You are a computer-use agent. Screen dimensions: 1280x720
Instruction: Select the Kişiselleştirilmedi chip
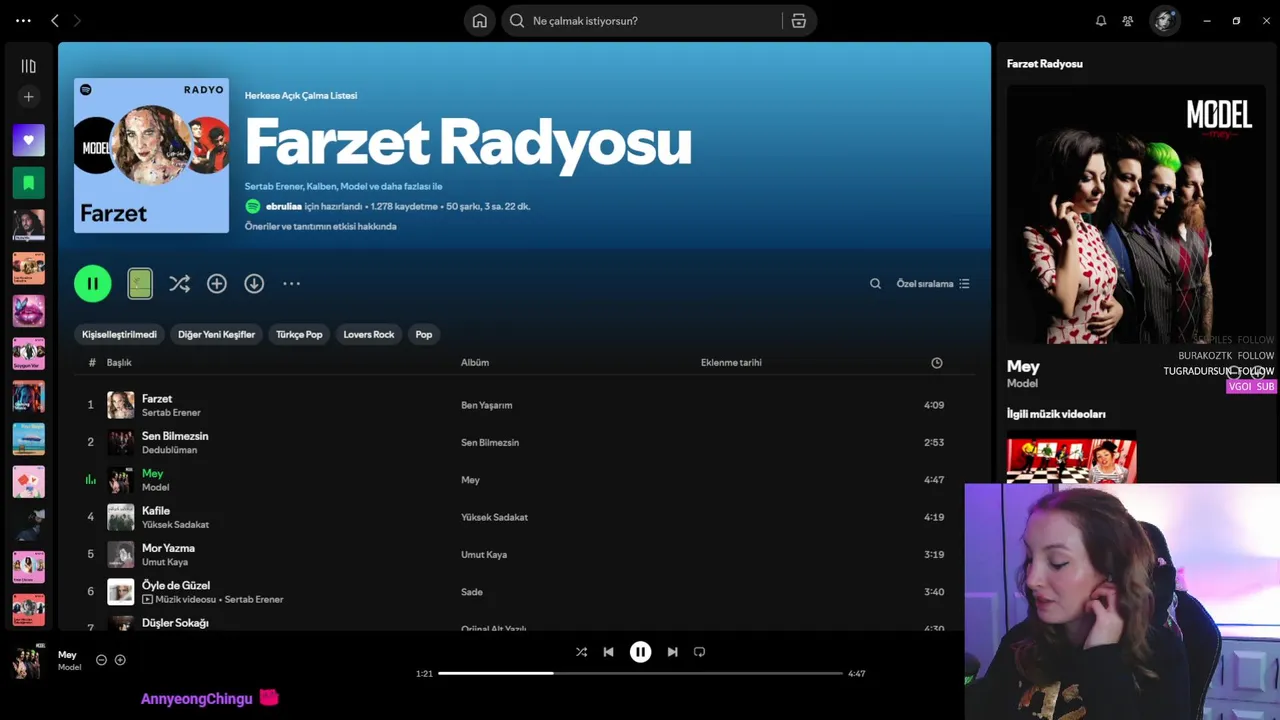119,334
